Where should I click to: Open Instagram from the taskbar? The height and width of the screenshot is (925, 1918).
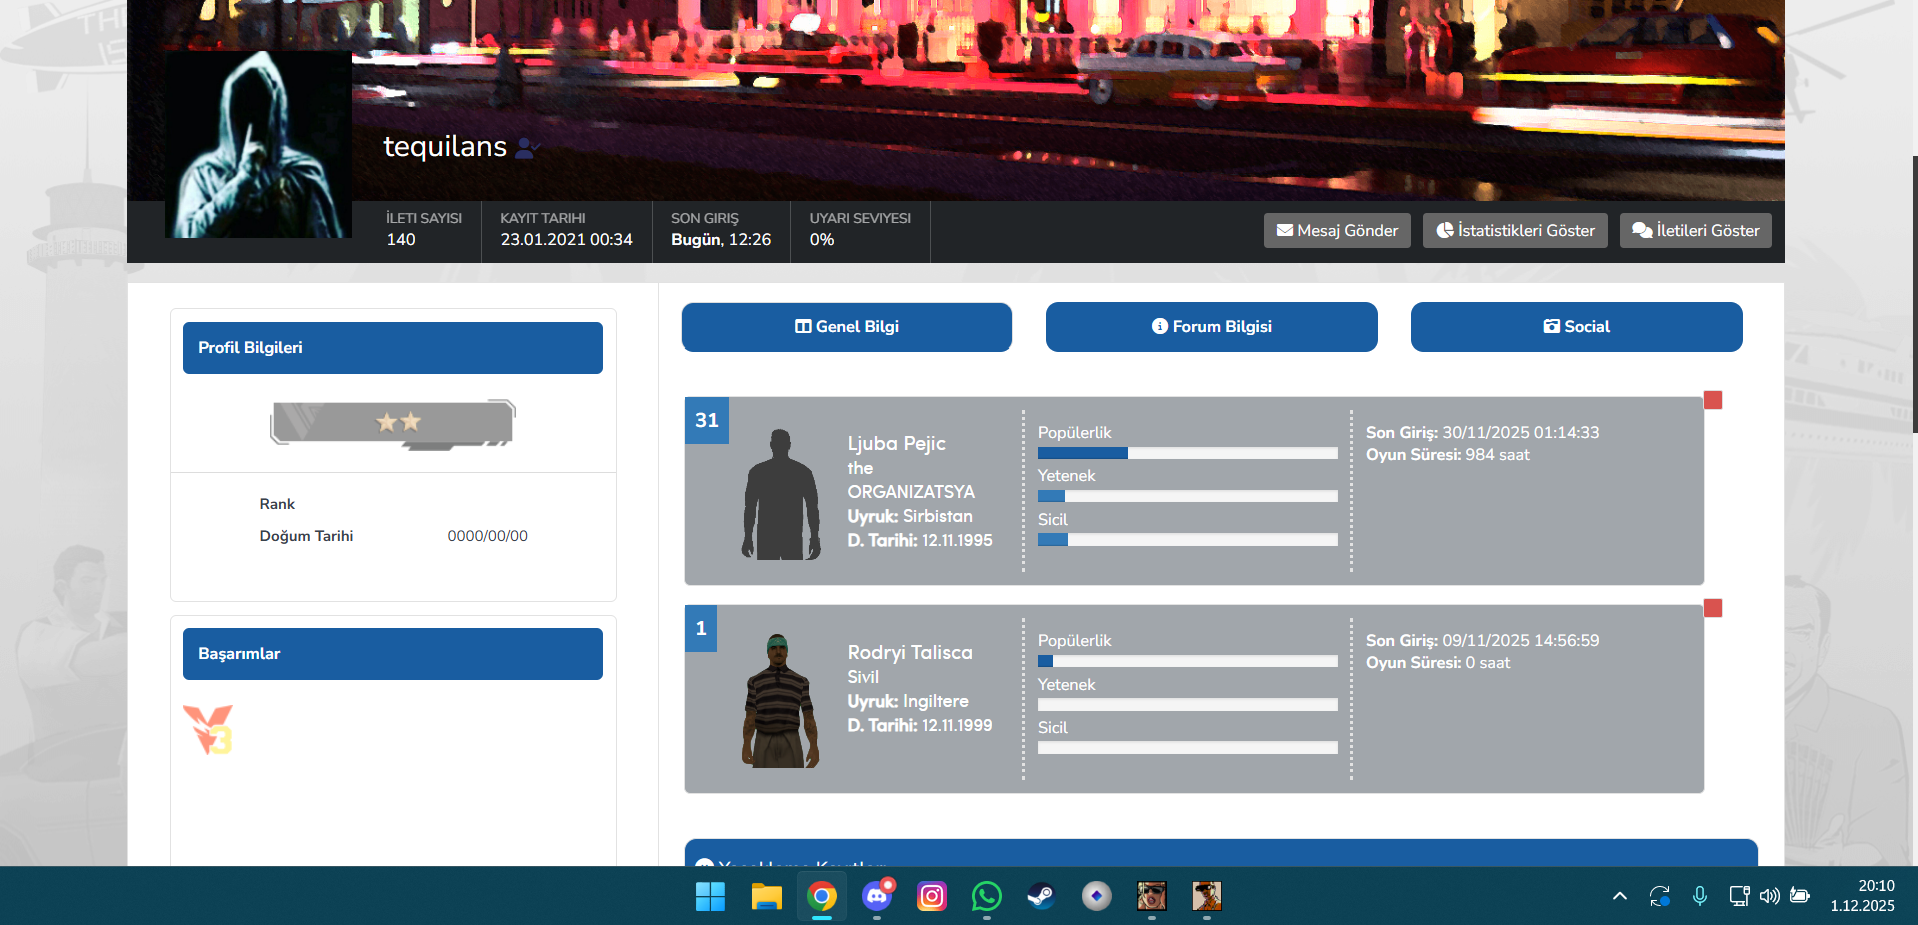931,896
